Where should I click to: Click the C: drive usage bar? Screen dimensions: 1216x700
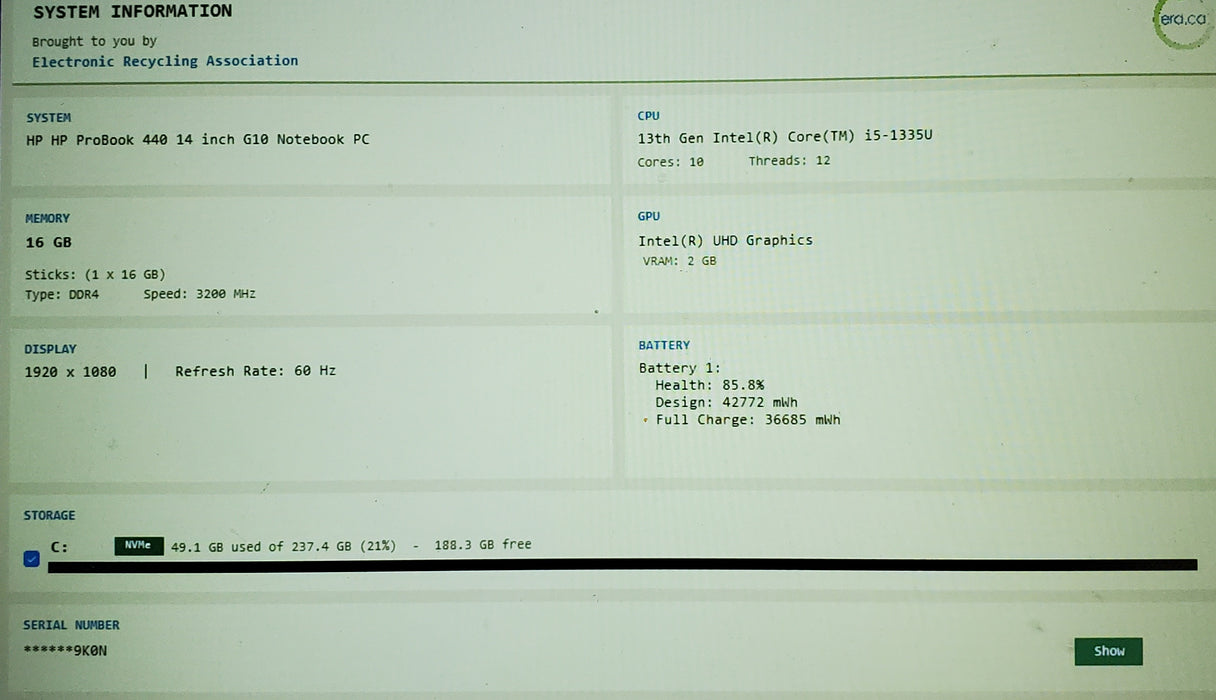point(622,565)
